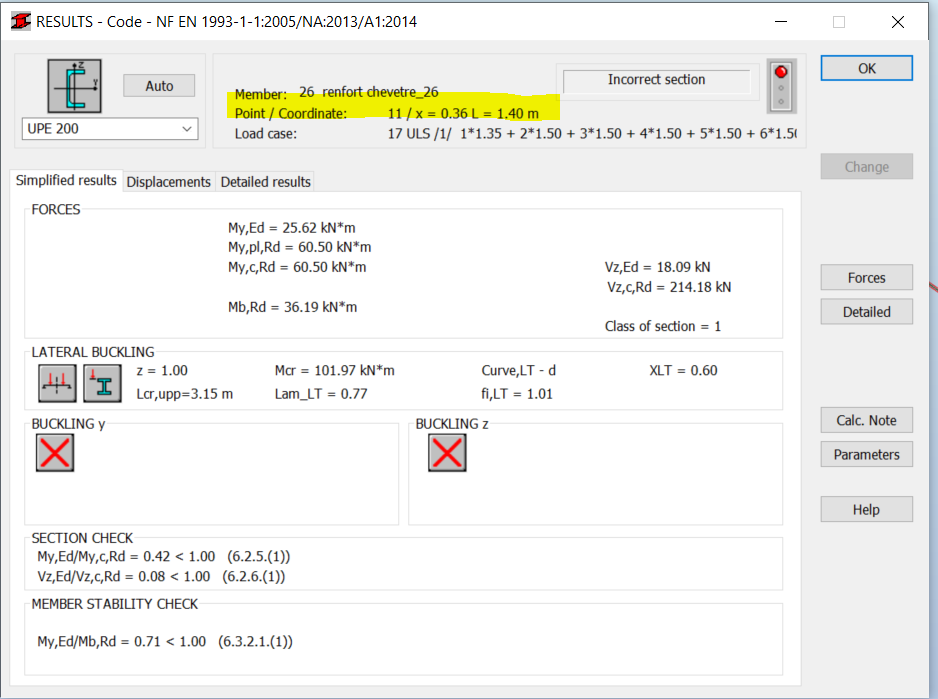The width and height of the screenshot is (938, 699).
Task: Confirm results with OK
Action: click(x=866, y=68)
